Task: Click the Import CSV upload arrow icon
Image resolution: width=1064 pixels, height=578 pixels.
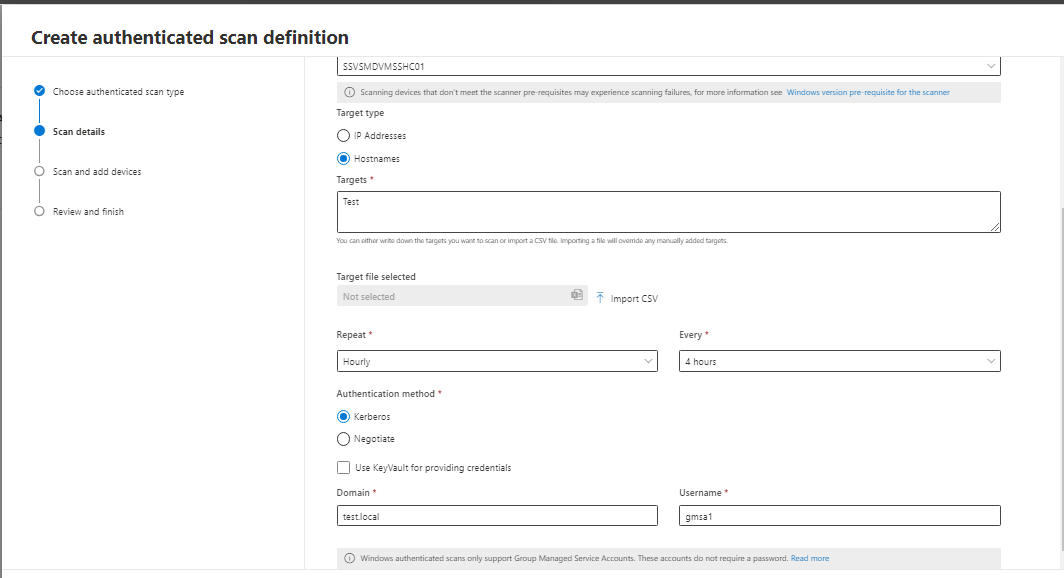Action: point(599,297)
